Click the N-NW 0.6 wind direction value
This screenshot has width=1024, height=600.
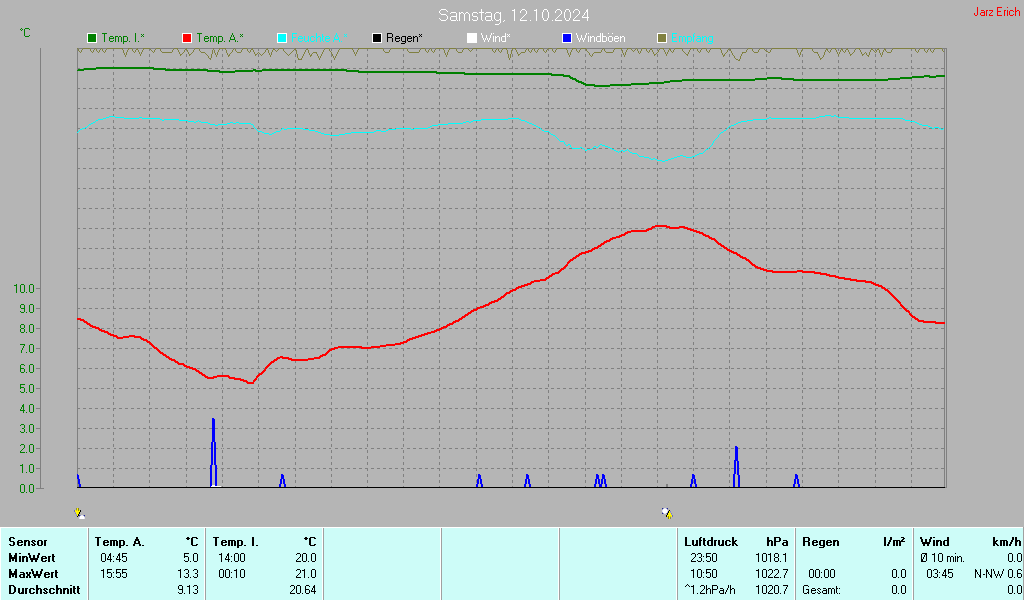[x=998, y=574]
